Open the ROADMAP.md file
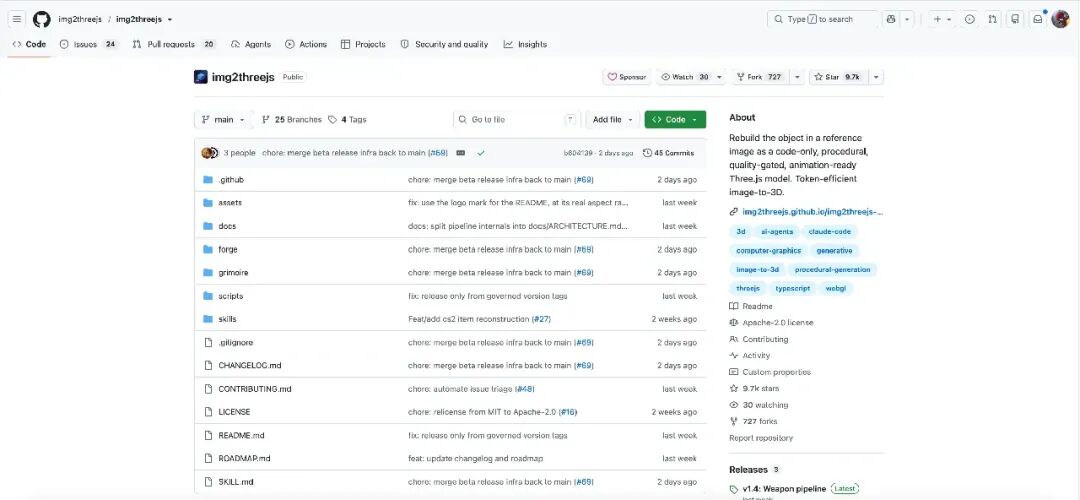The height and width of the screenshot is (500, 1080). point(244,458)
